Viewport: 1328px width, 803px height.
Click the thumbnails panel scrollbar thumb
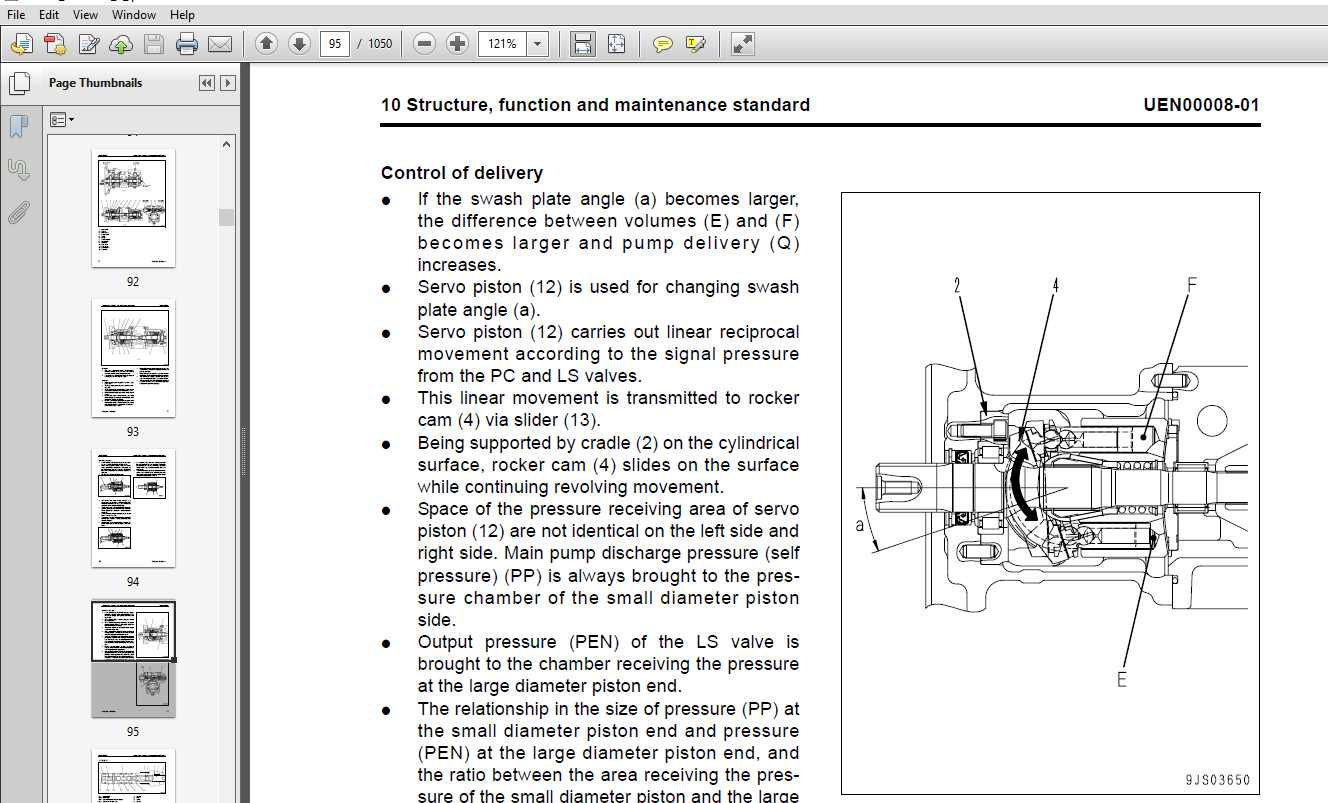click(x=227, y=217)
